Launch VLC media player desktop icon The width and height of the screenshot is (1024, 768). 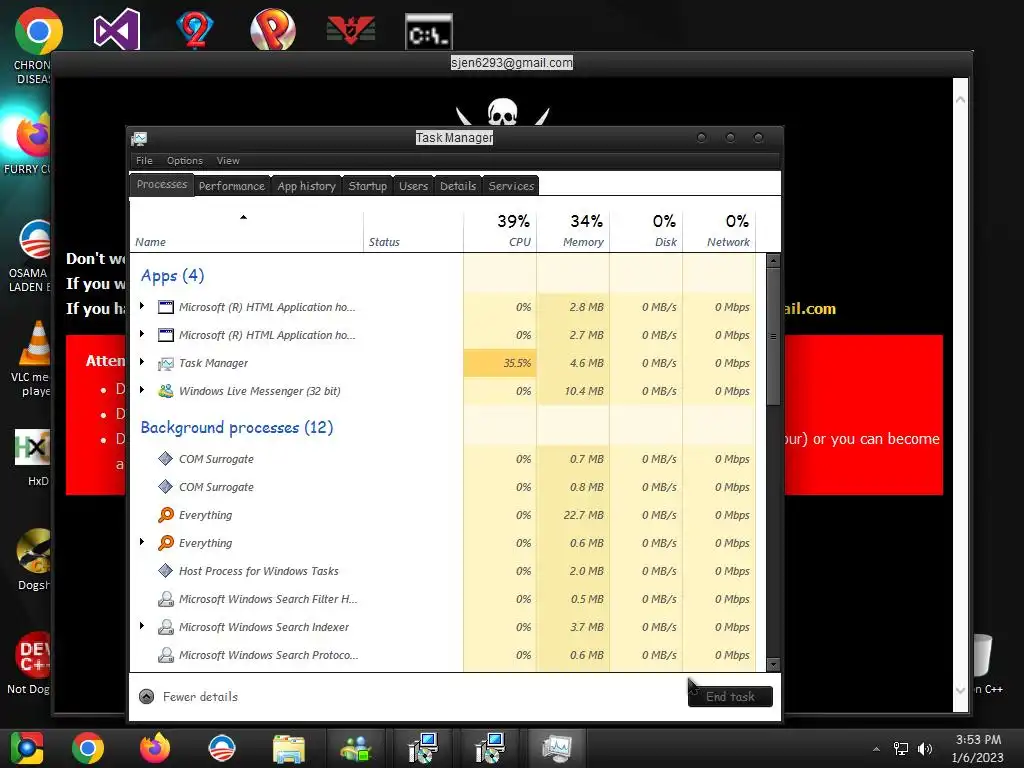36,344
